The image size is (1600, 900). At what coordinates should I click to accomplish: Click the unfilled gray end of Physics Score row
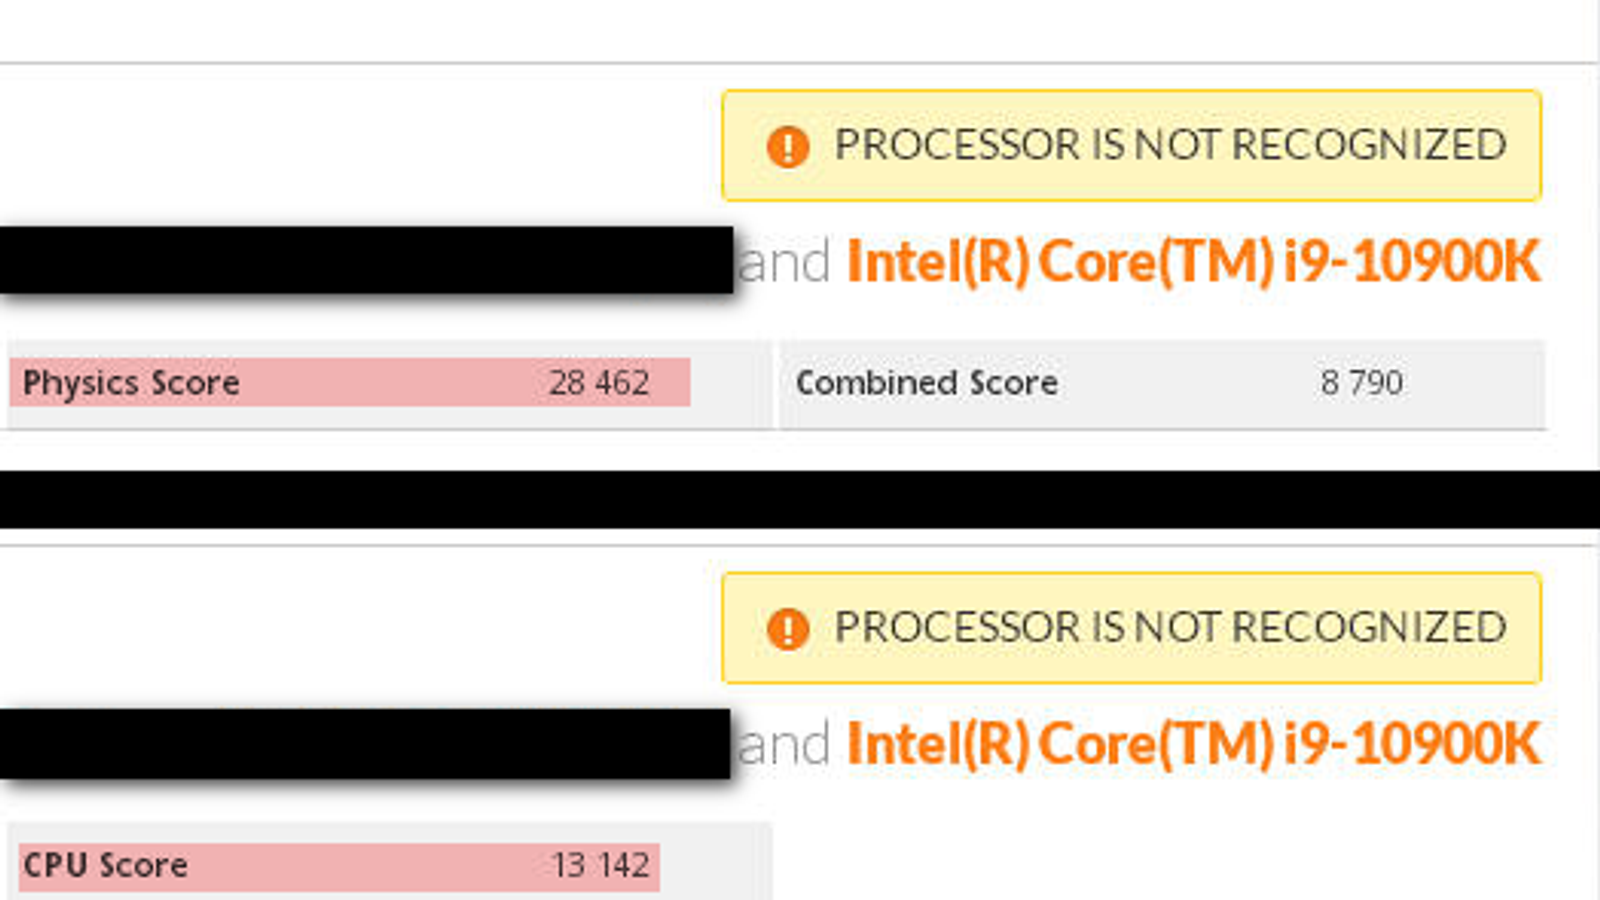730,383
